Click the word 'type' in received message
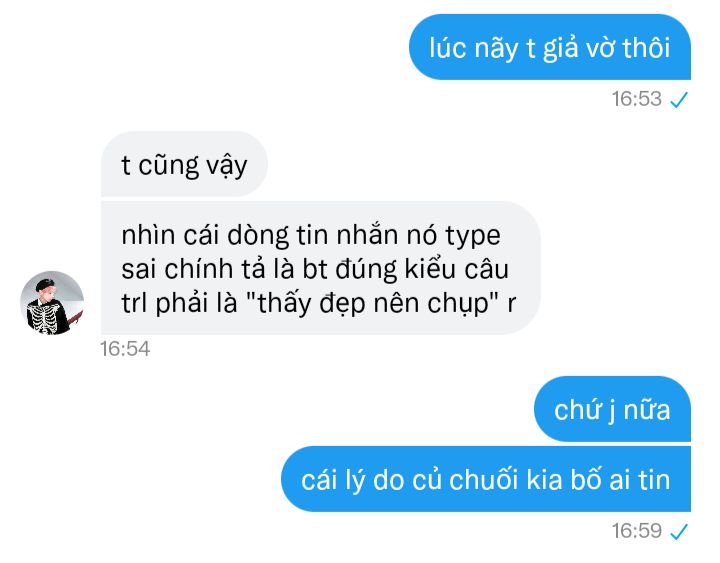The width and height of the screenshot is (720, 563). pos(472,237)
